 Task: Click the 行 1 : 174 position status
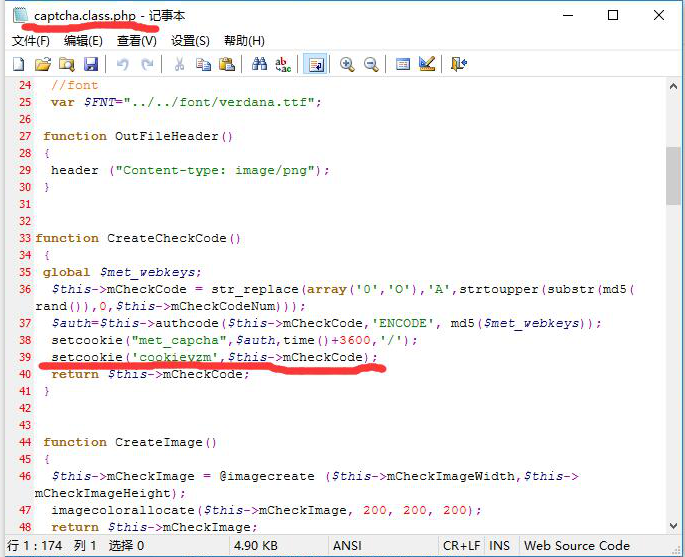tap(35, 546)
